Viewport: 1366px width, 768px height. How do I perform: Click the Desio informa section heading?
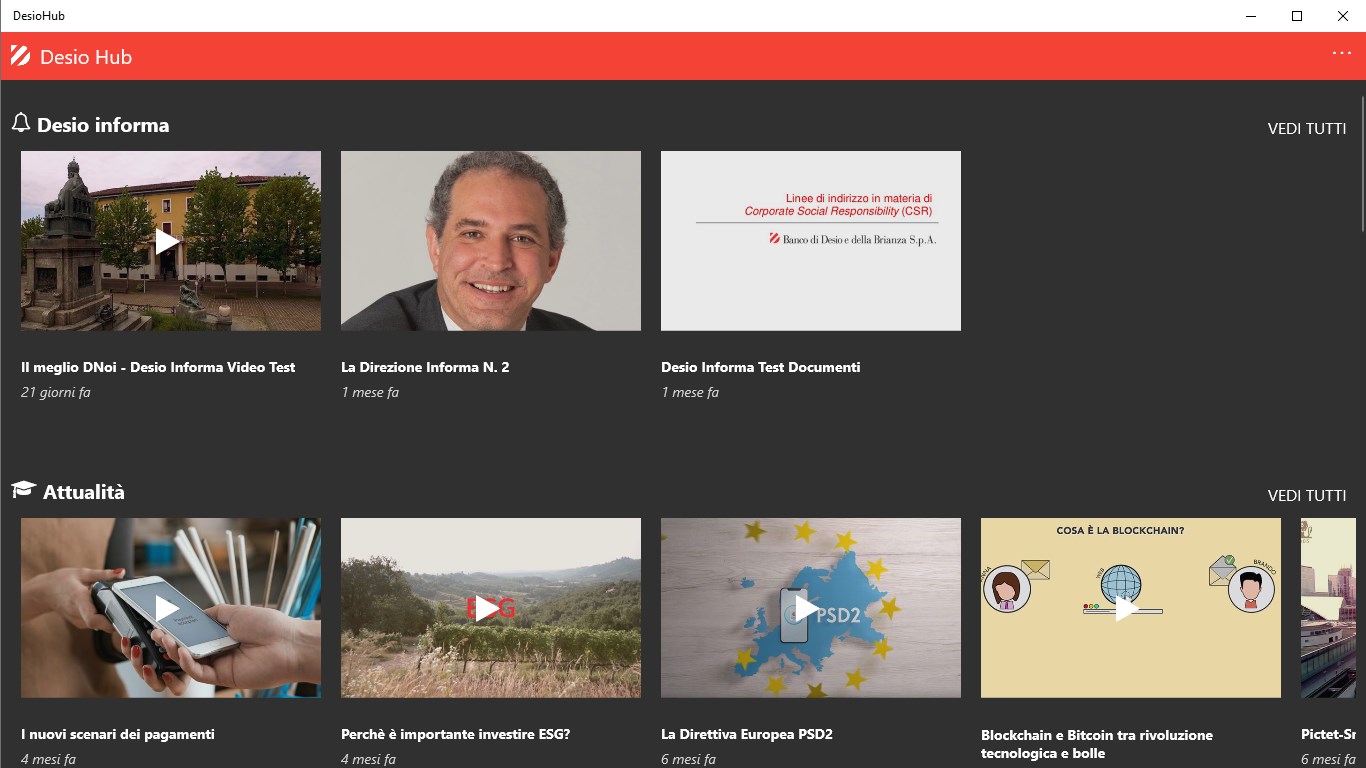pyautogui.click(x=103, y=125)
